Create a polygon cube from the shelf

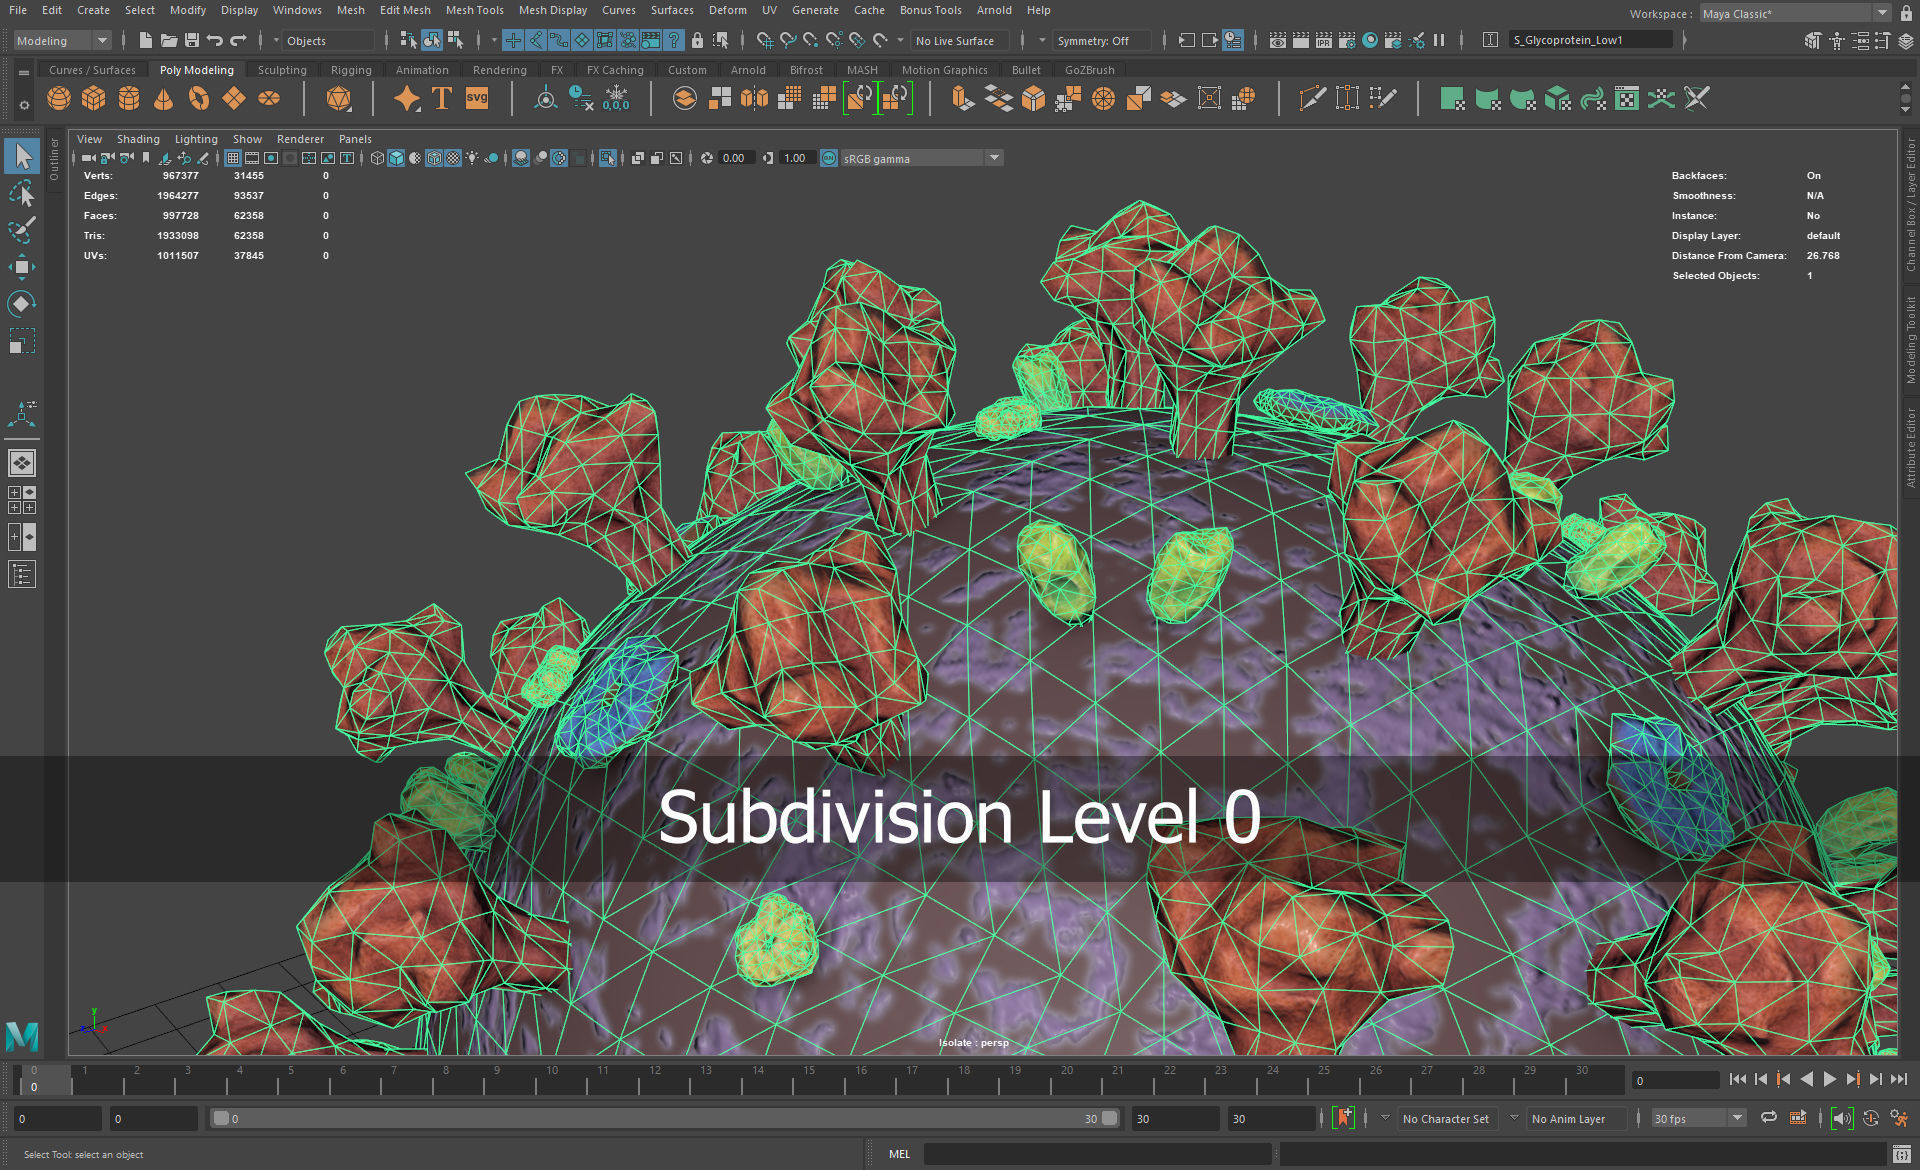pyautogui.click(x=94, y=98)
